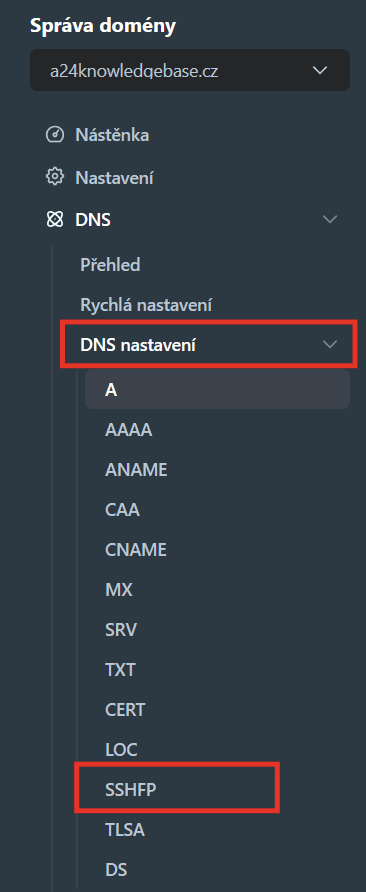Open DS records
This screenshot has height=892, width=366.
coord(116,870)
